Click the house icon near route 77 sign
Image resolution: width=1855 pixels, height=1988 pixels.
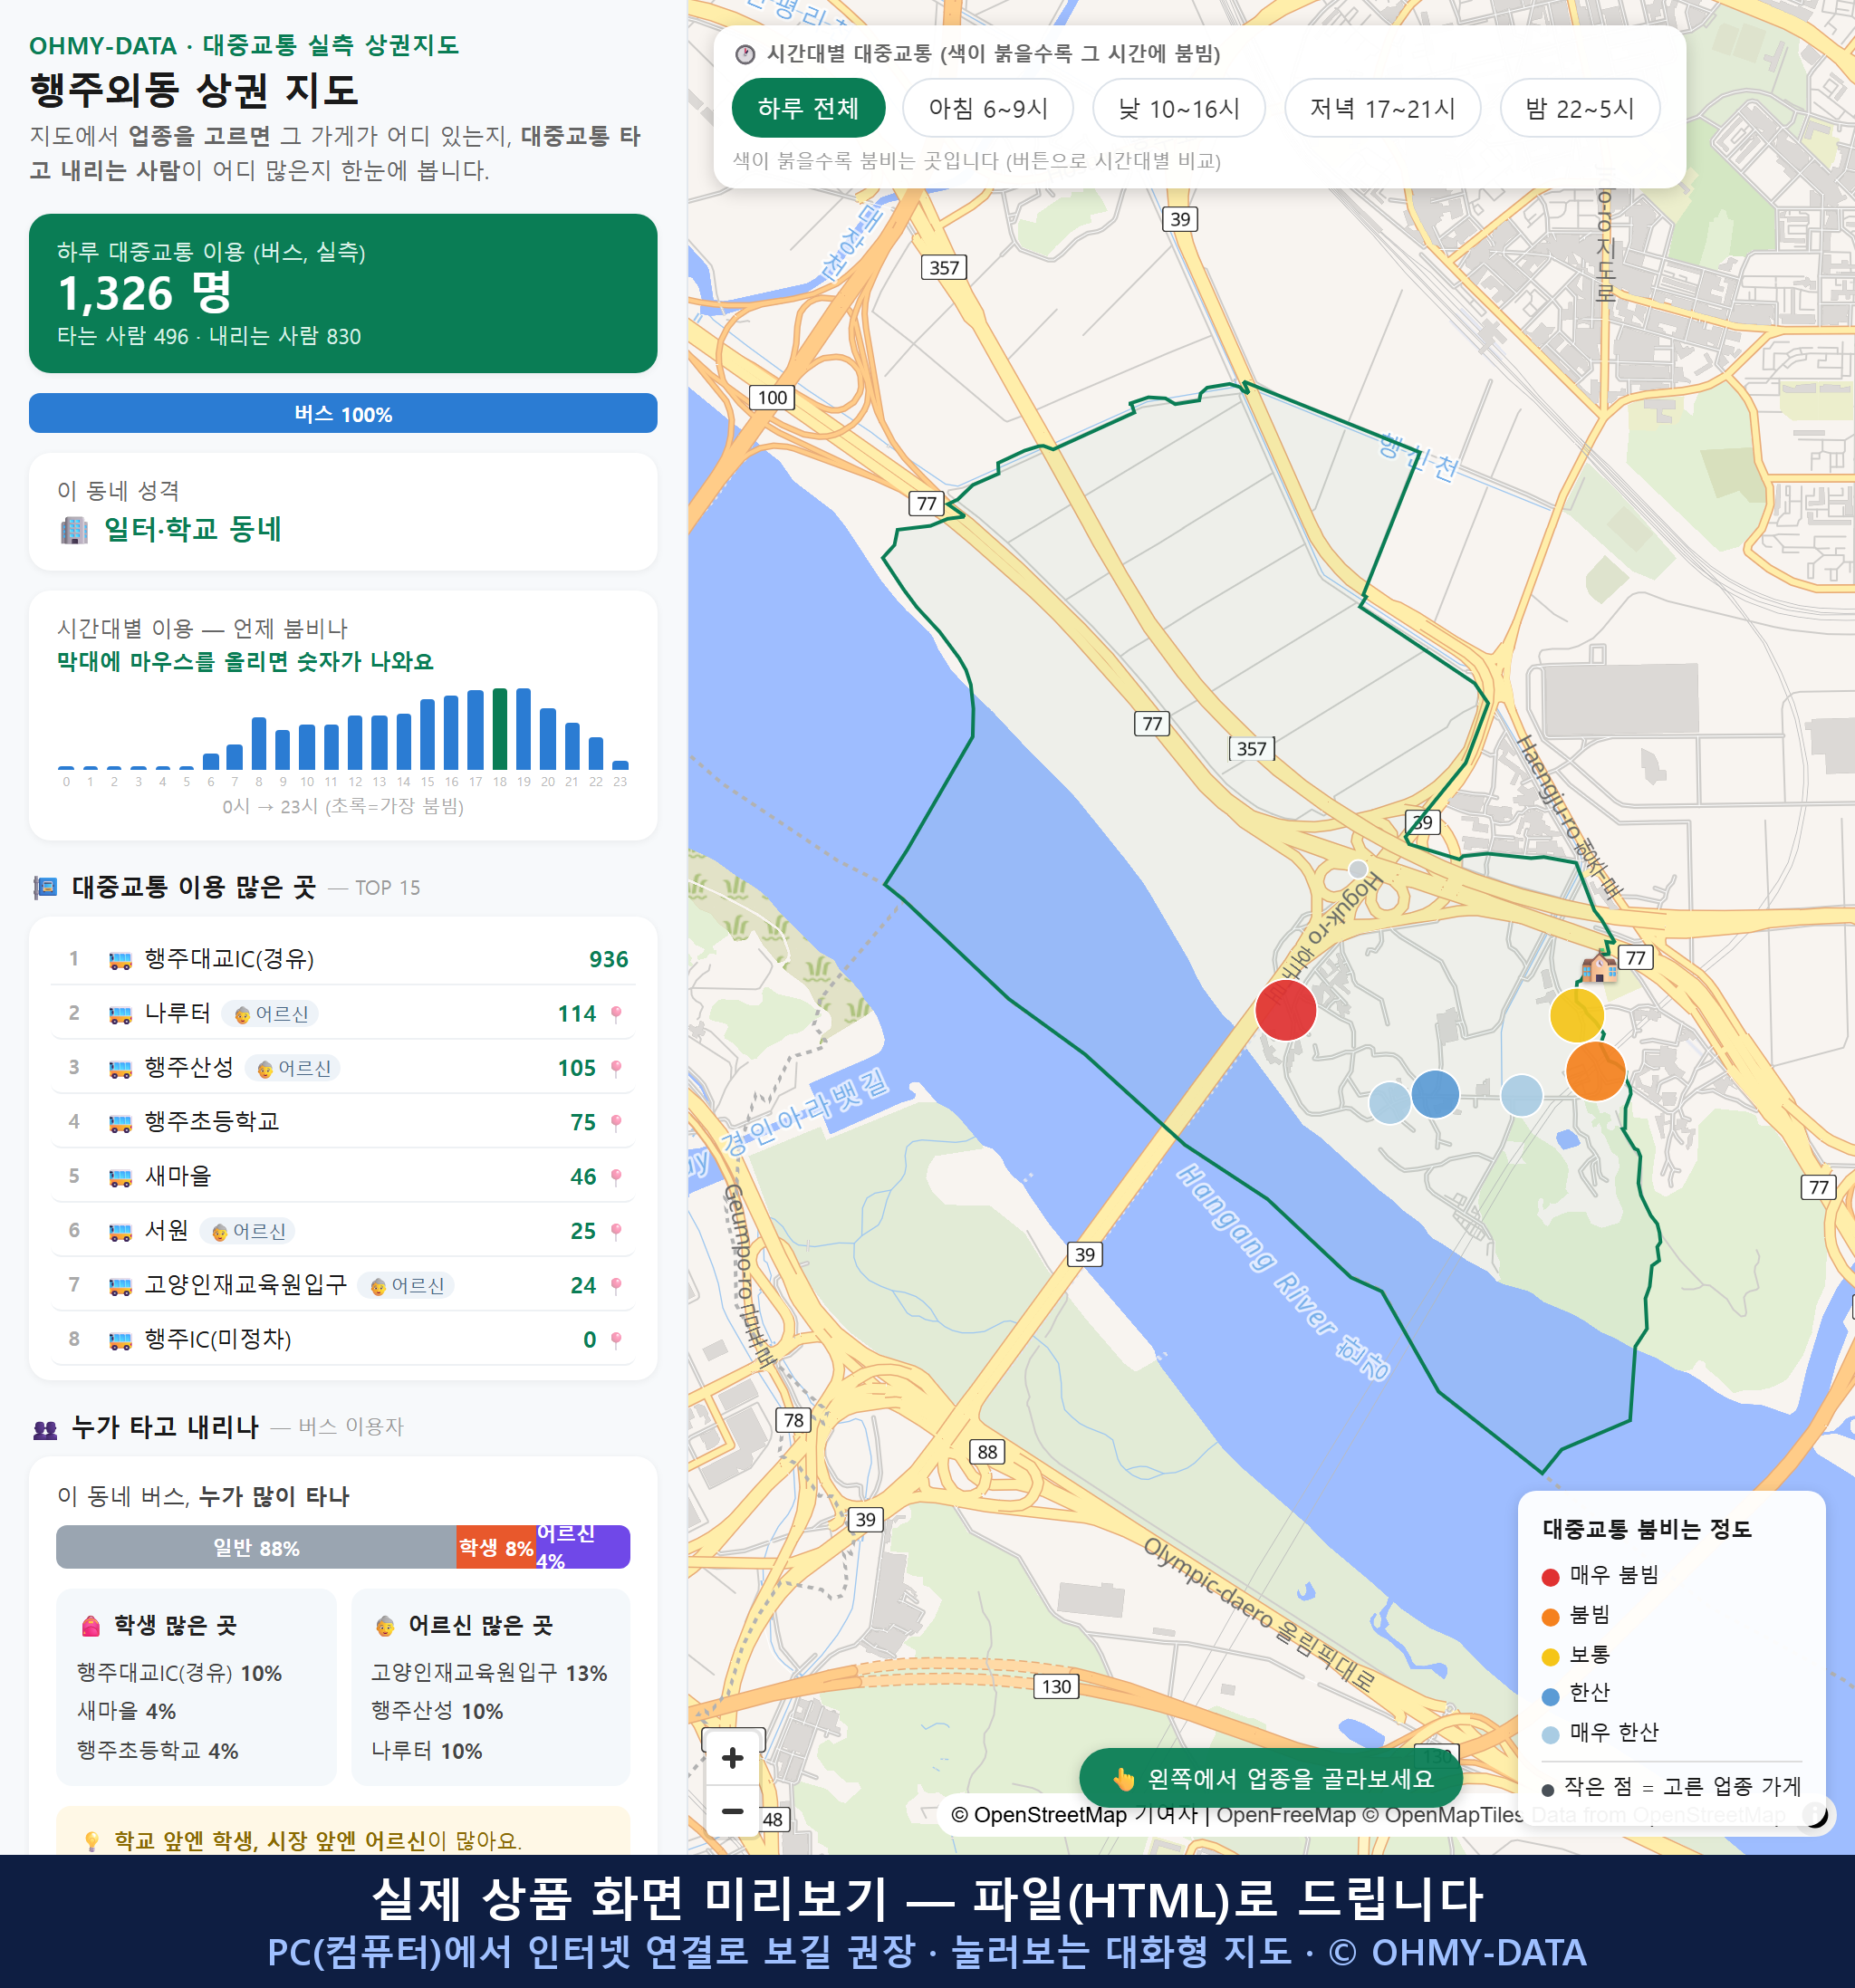1598,966
